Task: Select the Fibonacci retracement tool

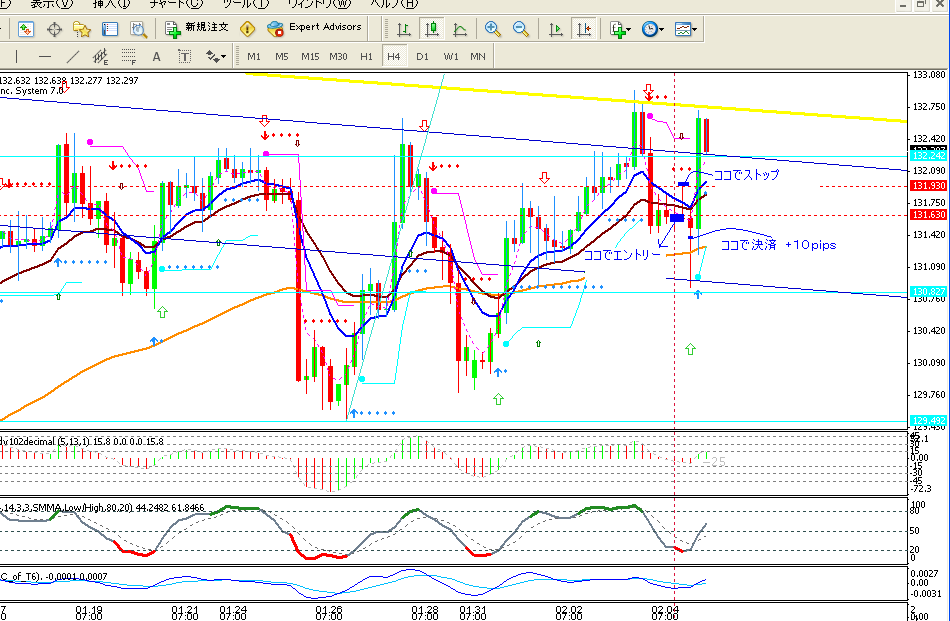Action: (128, 57)
